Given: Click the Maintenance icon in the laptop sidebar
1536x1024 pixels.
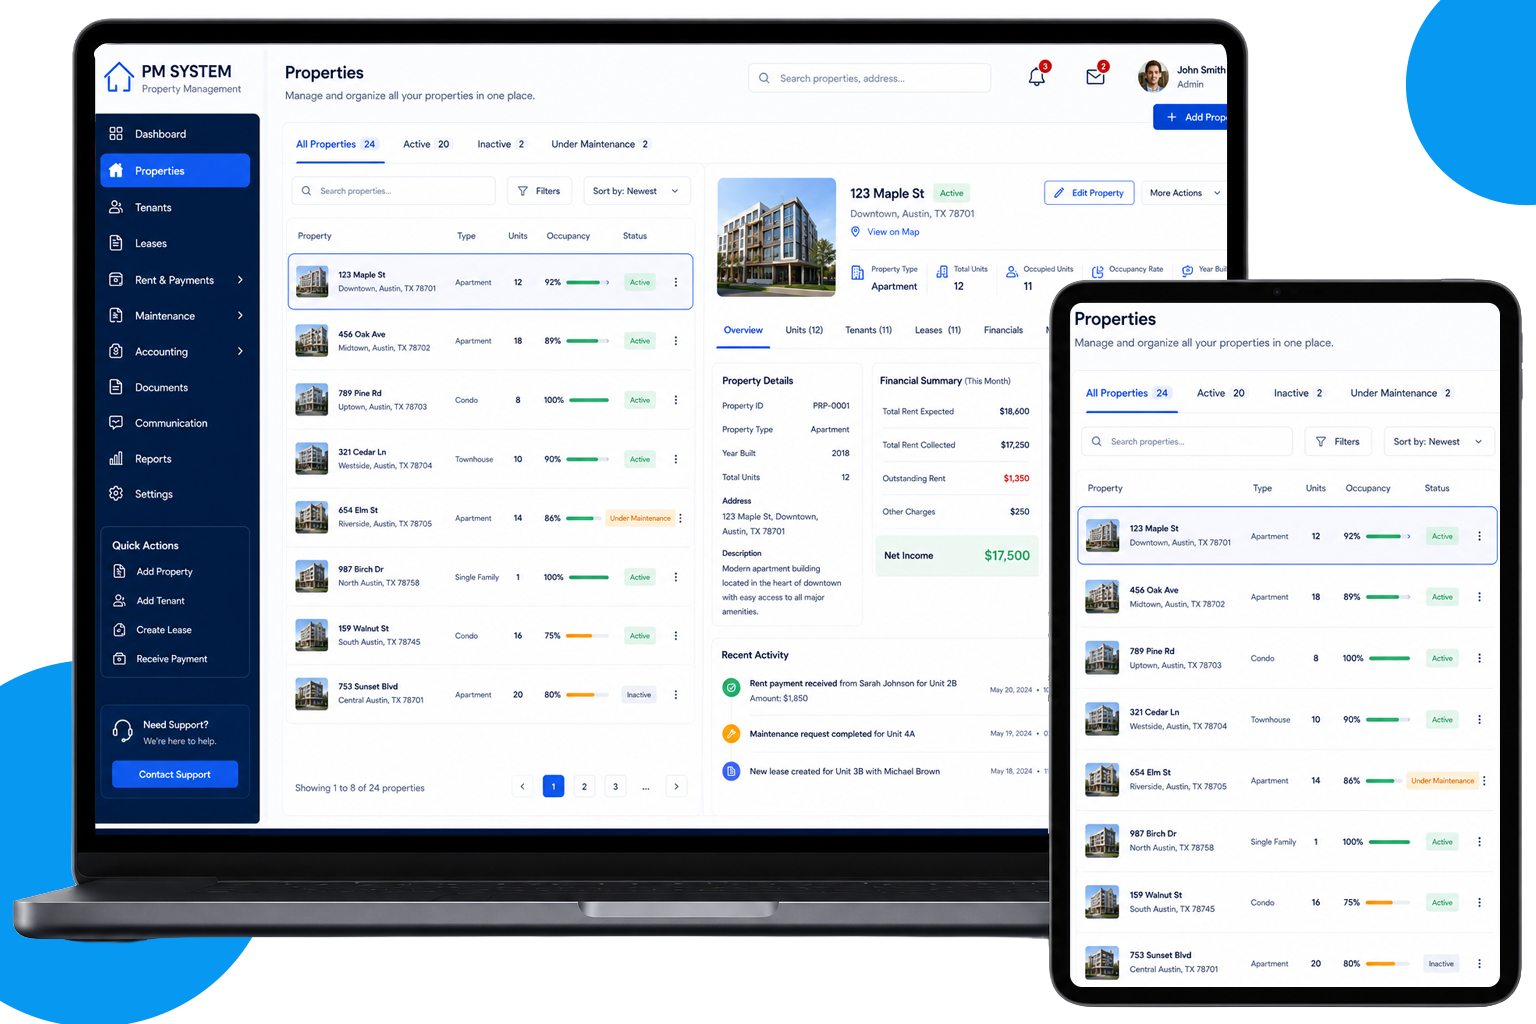Looking at the screenshot, I should pyautogui.click(x=116, y=316).
